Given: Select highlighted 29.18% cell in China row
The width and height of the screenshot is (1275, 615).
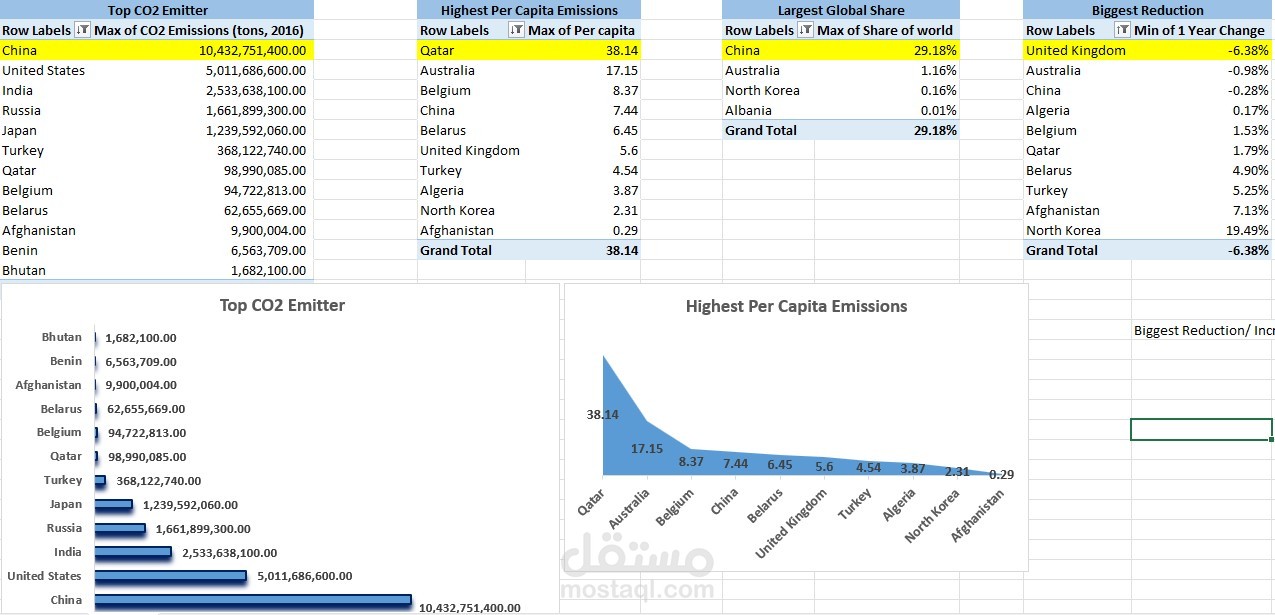Looking at the screenshot, I should point(886,50).
